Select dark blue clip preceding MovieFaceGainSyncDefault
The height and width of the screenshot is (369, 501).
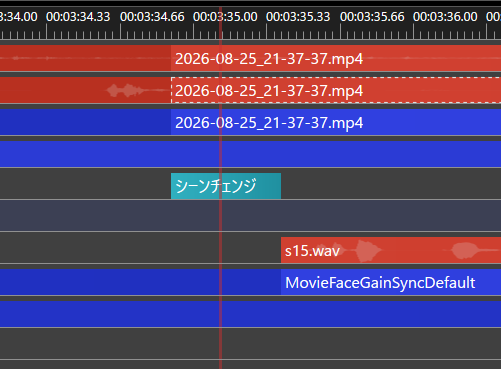pyautogui.click(x=140, y=282)
